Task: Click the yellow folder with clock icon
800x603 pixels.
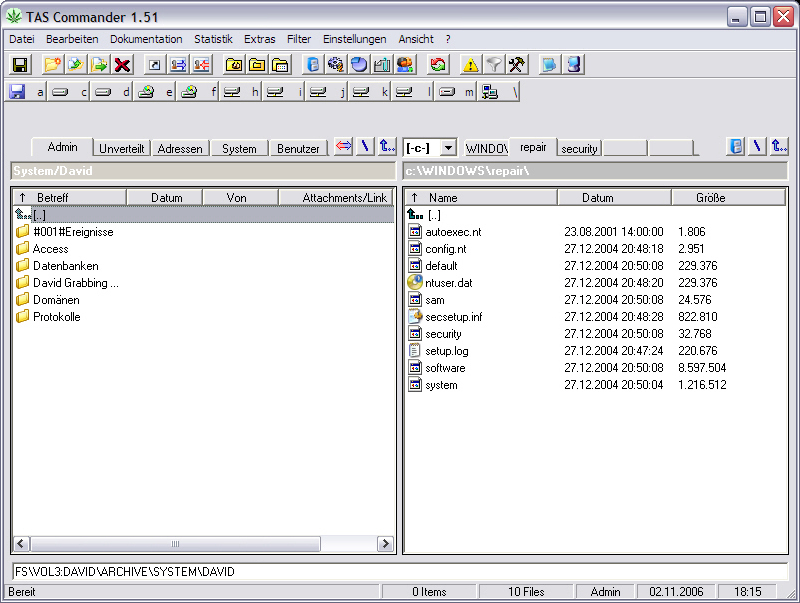Action: pos(234,65)
